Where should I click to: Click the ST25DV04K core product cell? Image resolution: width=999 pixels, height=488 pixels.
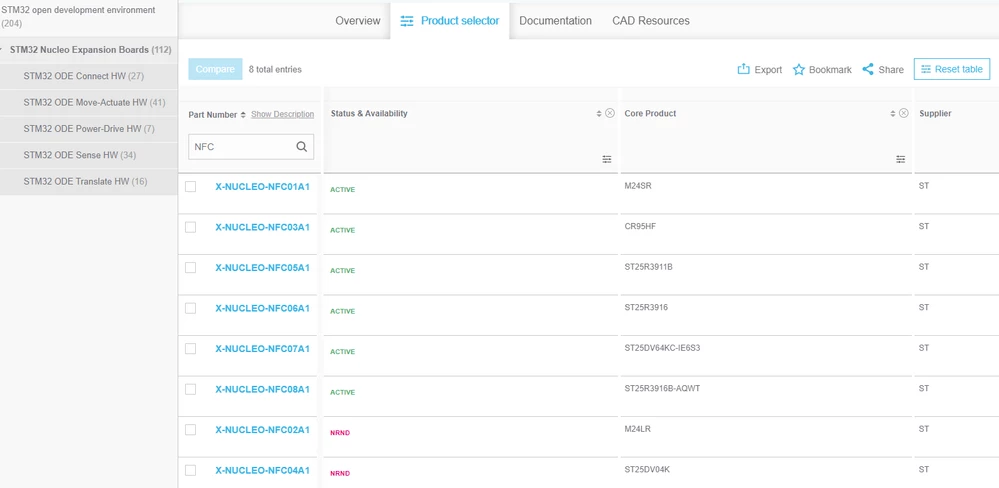click(647, 470)
